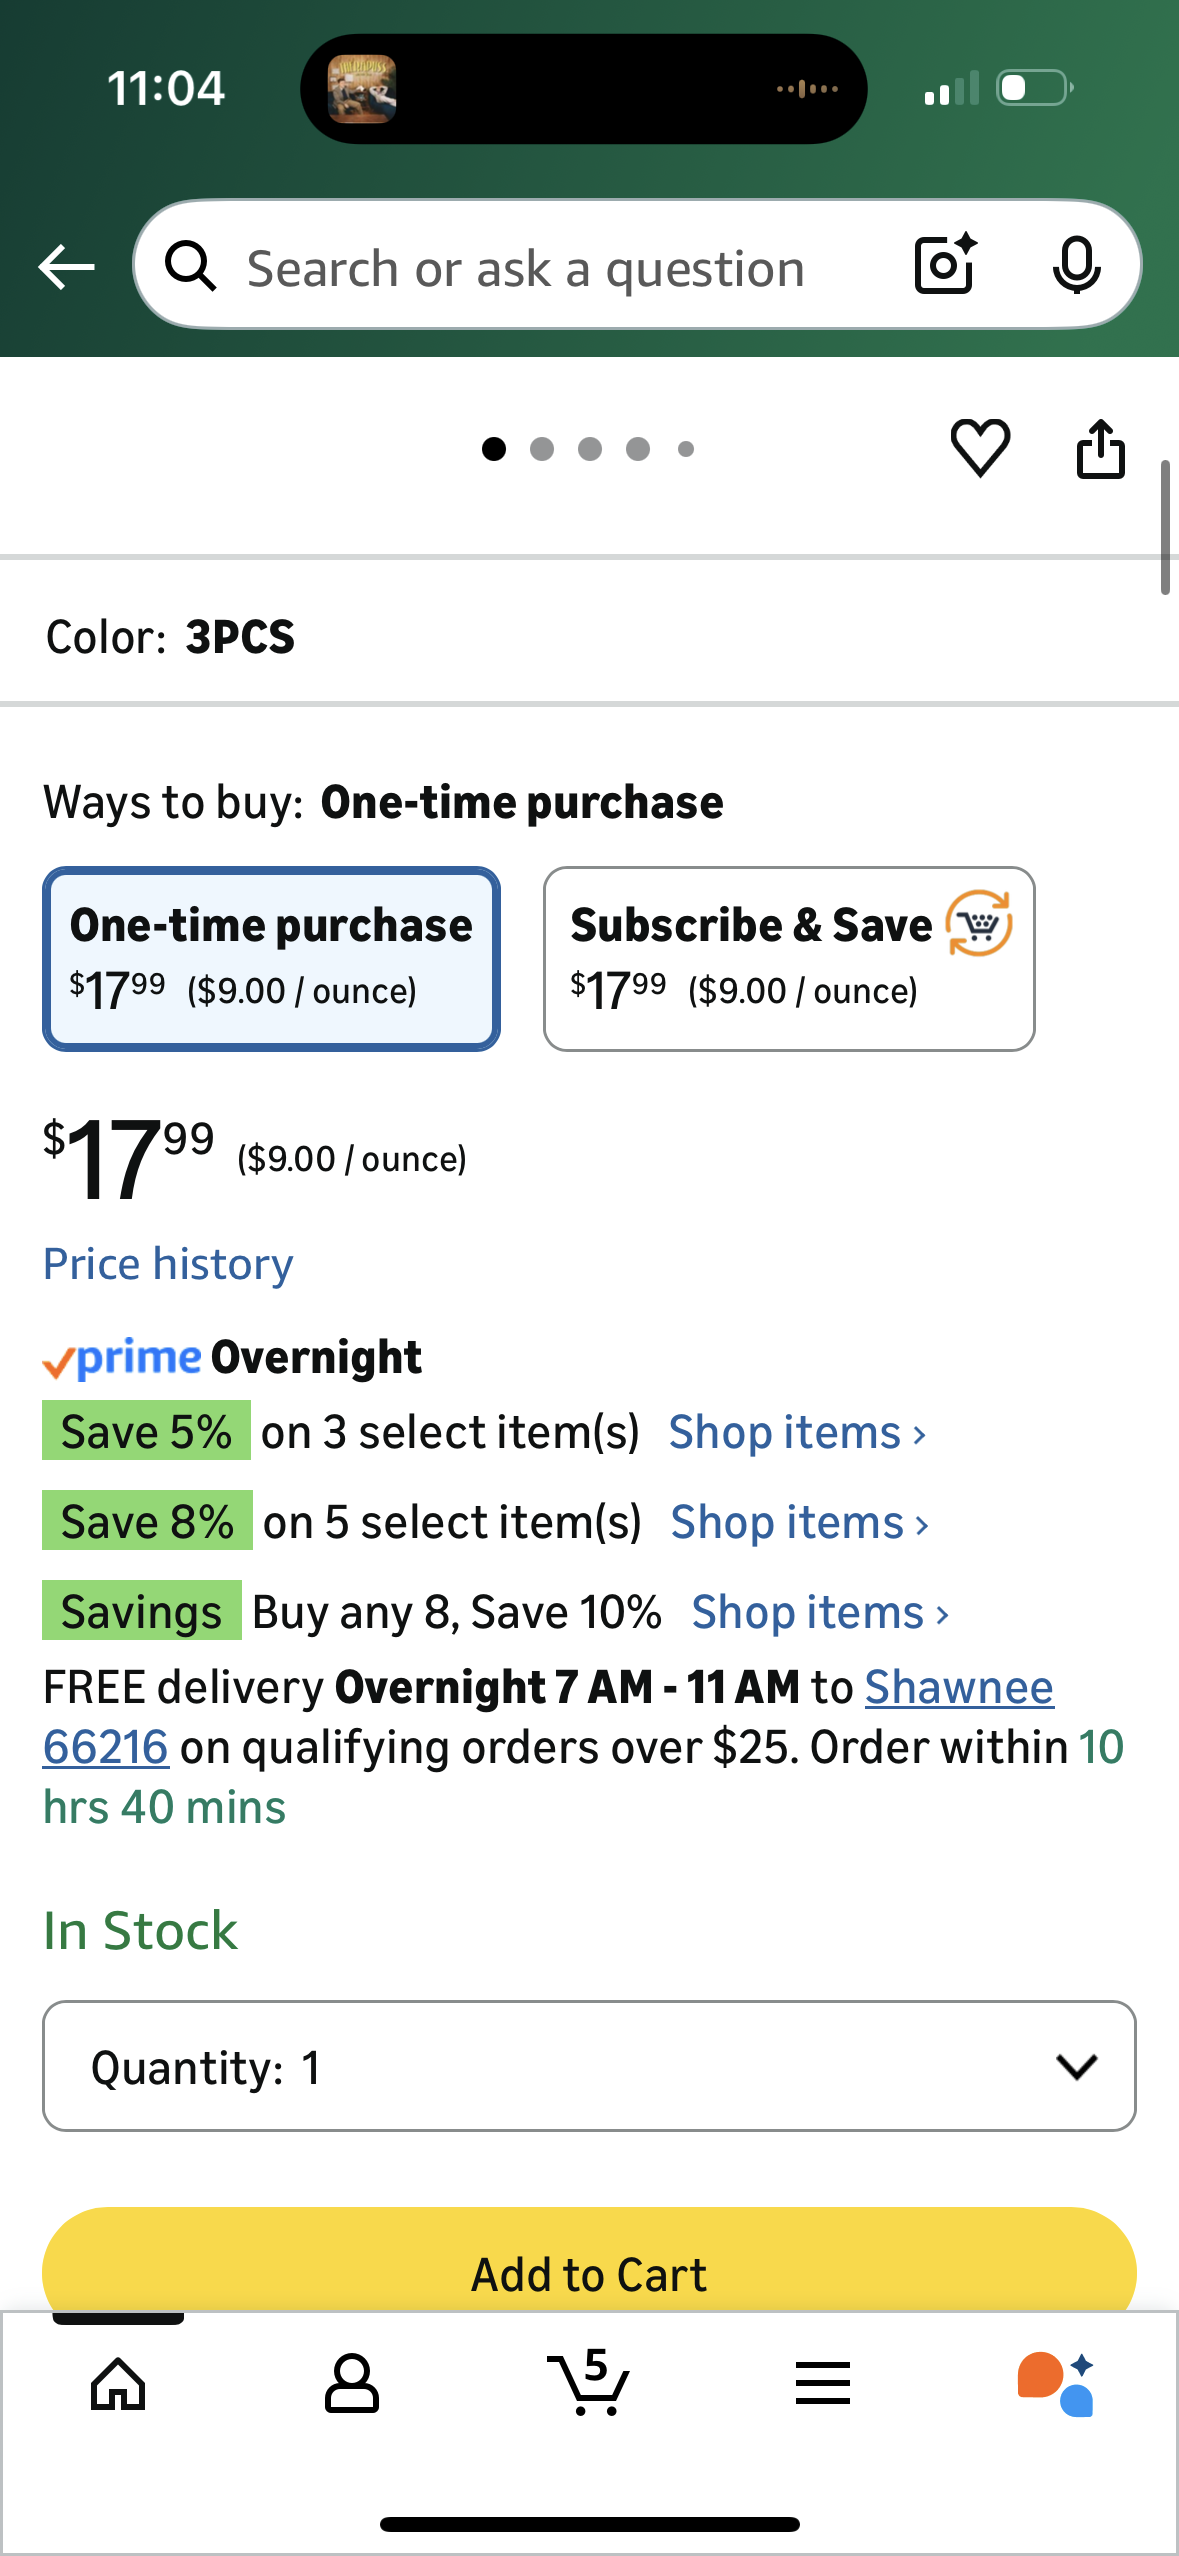Image resolution: width=1179 pixels, height=2556 pixels.
Task: Open the Price history link
Action: [168, 1264]
